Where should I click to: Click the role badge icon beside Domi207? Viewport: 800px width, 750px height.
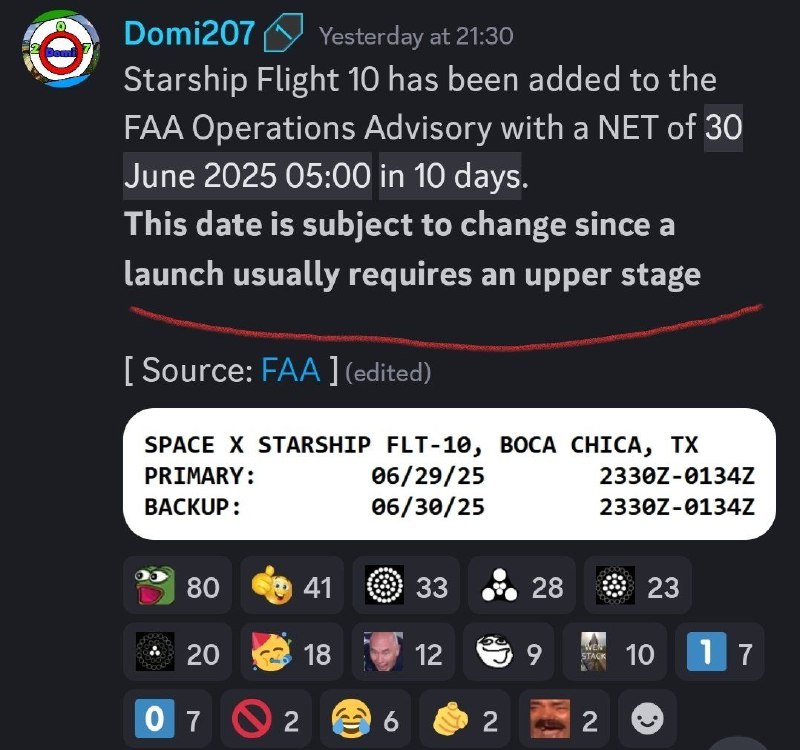click(283, 33)
